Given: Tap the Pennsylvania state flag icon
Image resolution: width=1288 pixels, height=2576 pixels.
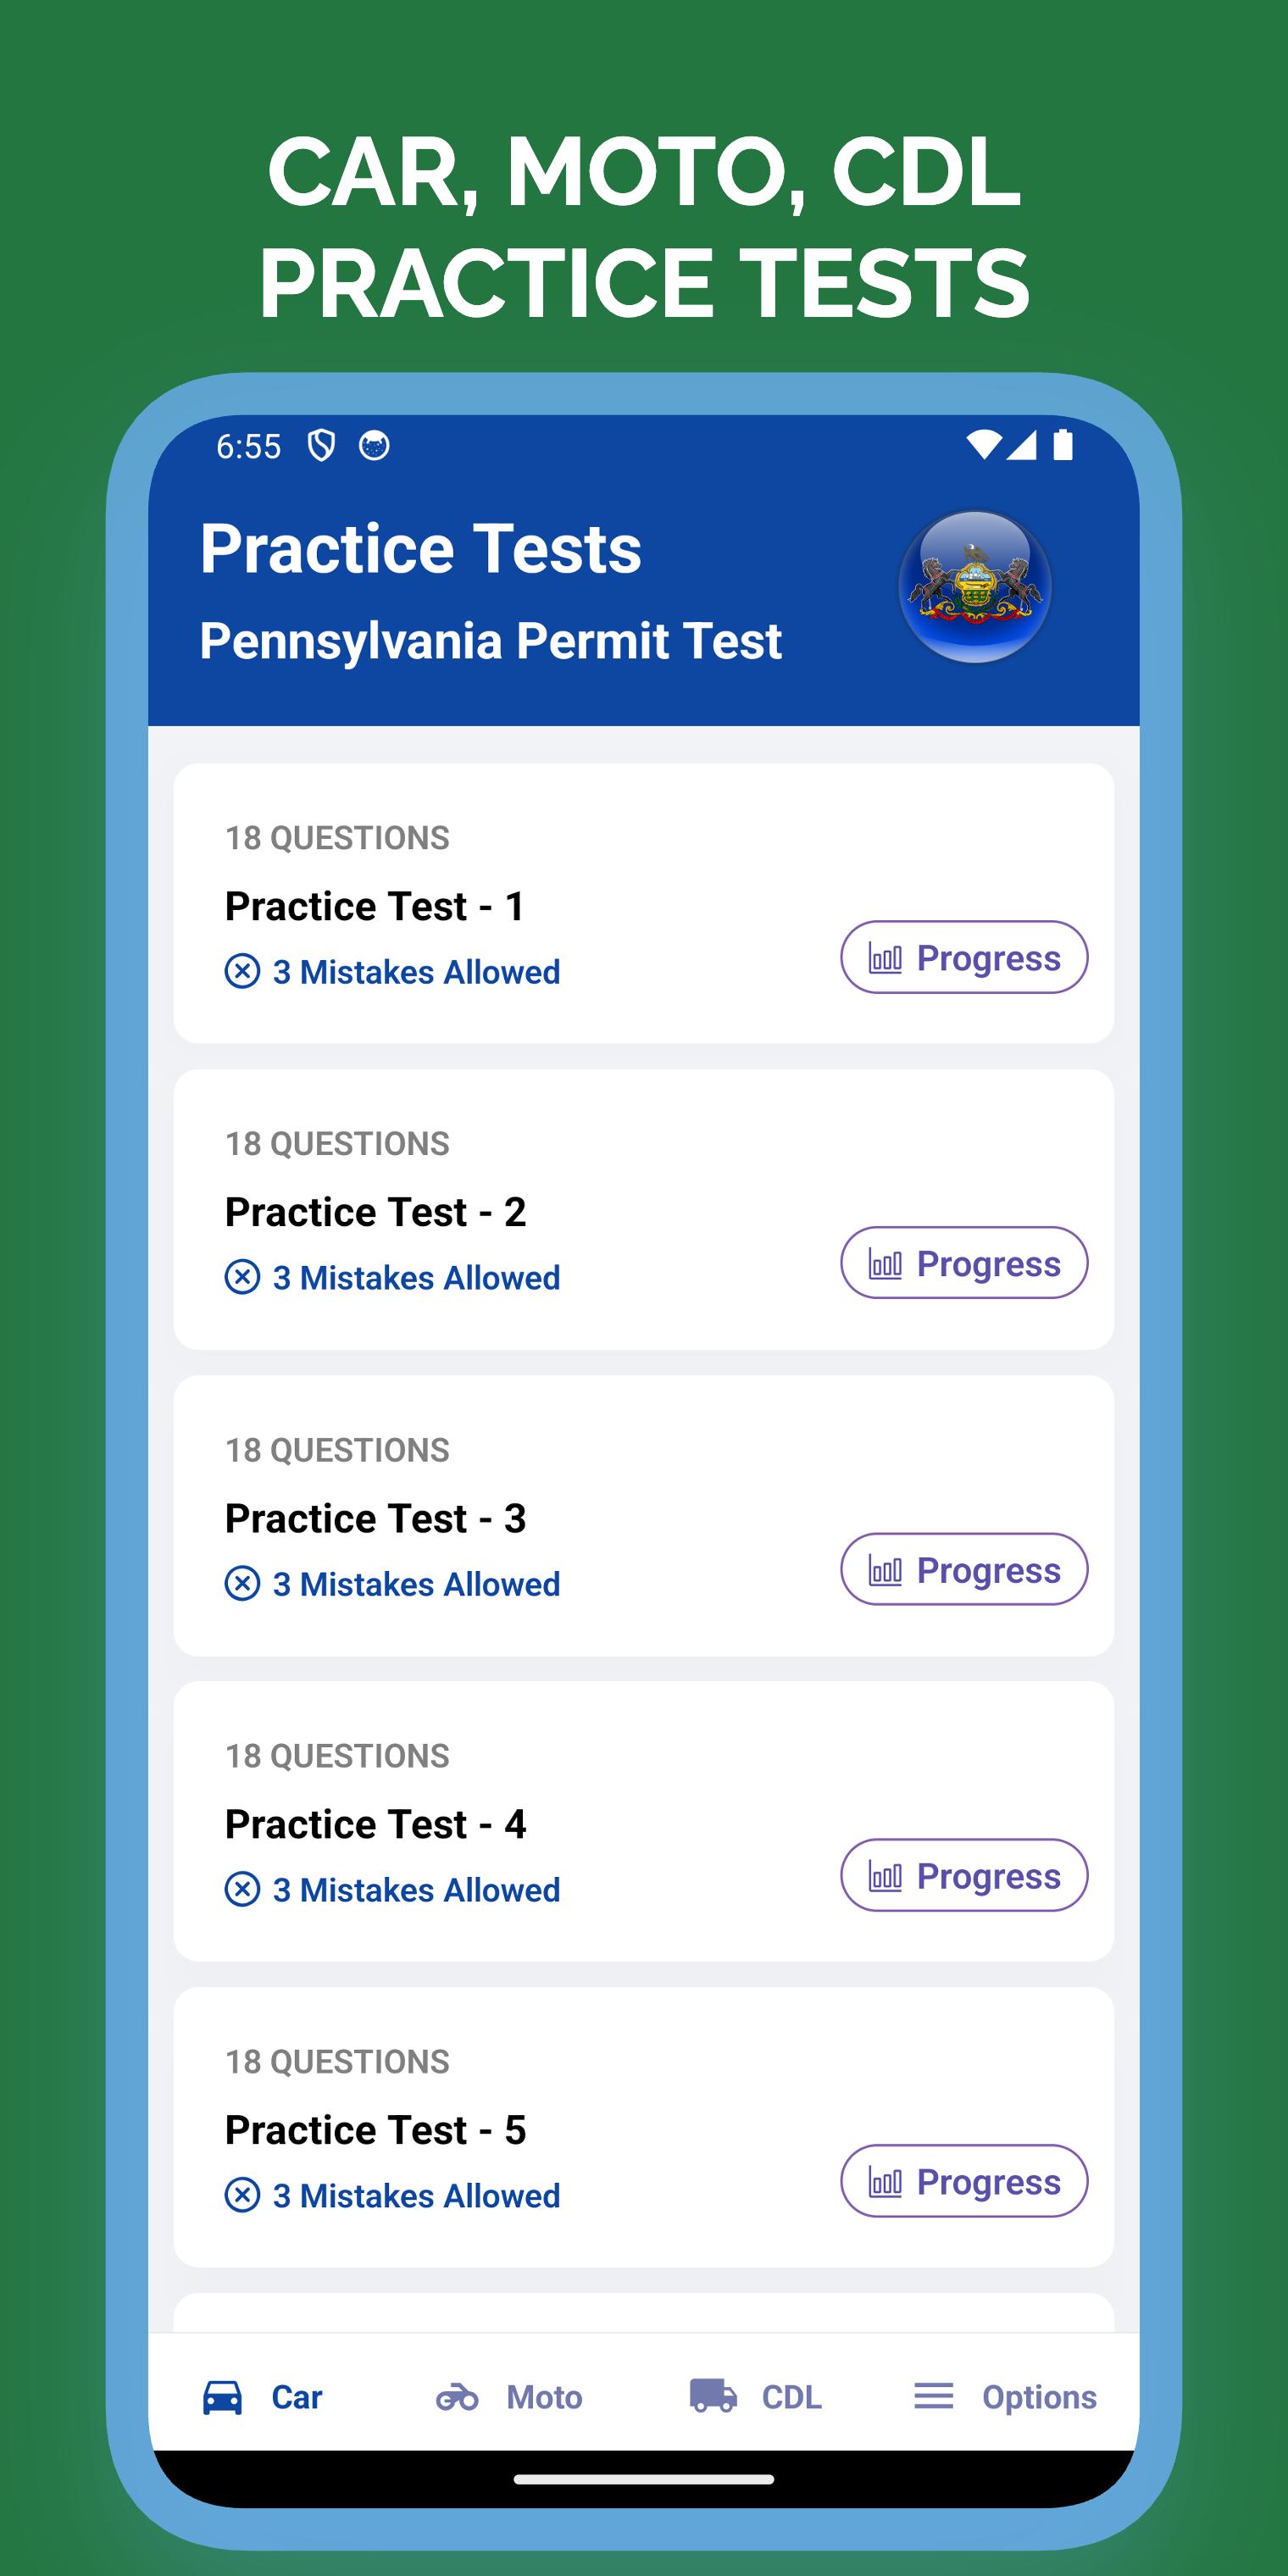Looking at the screenshot, I should click(975, 587).
